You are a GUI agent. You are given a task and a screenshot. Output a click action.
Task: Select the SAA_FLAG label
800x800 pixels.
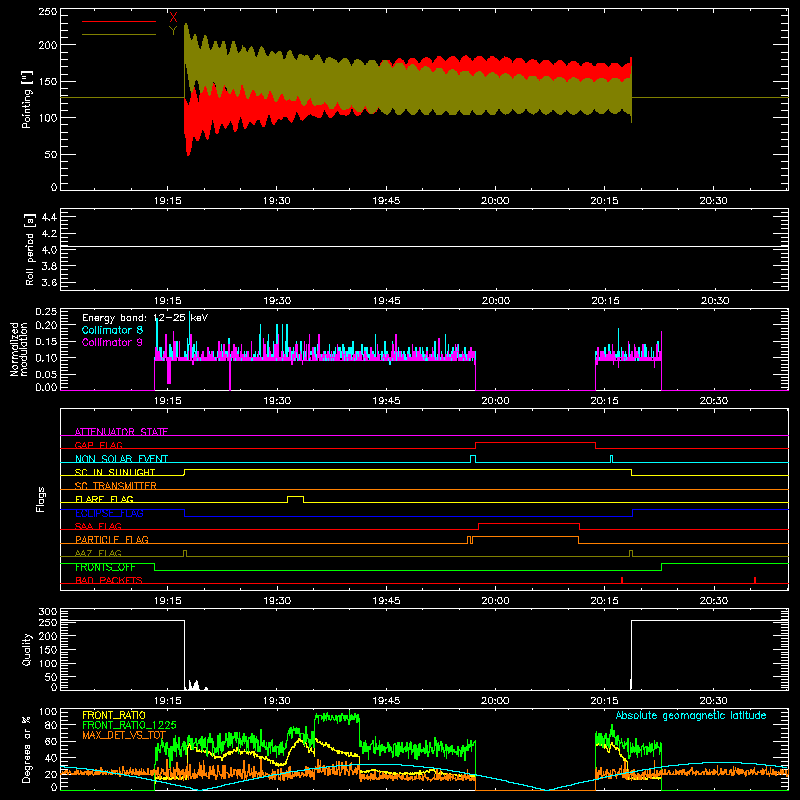[x=98, y=526]
